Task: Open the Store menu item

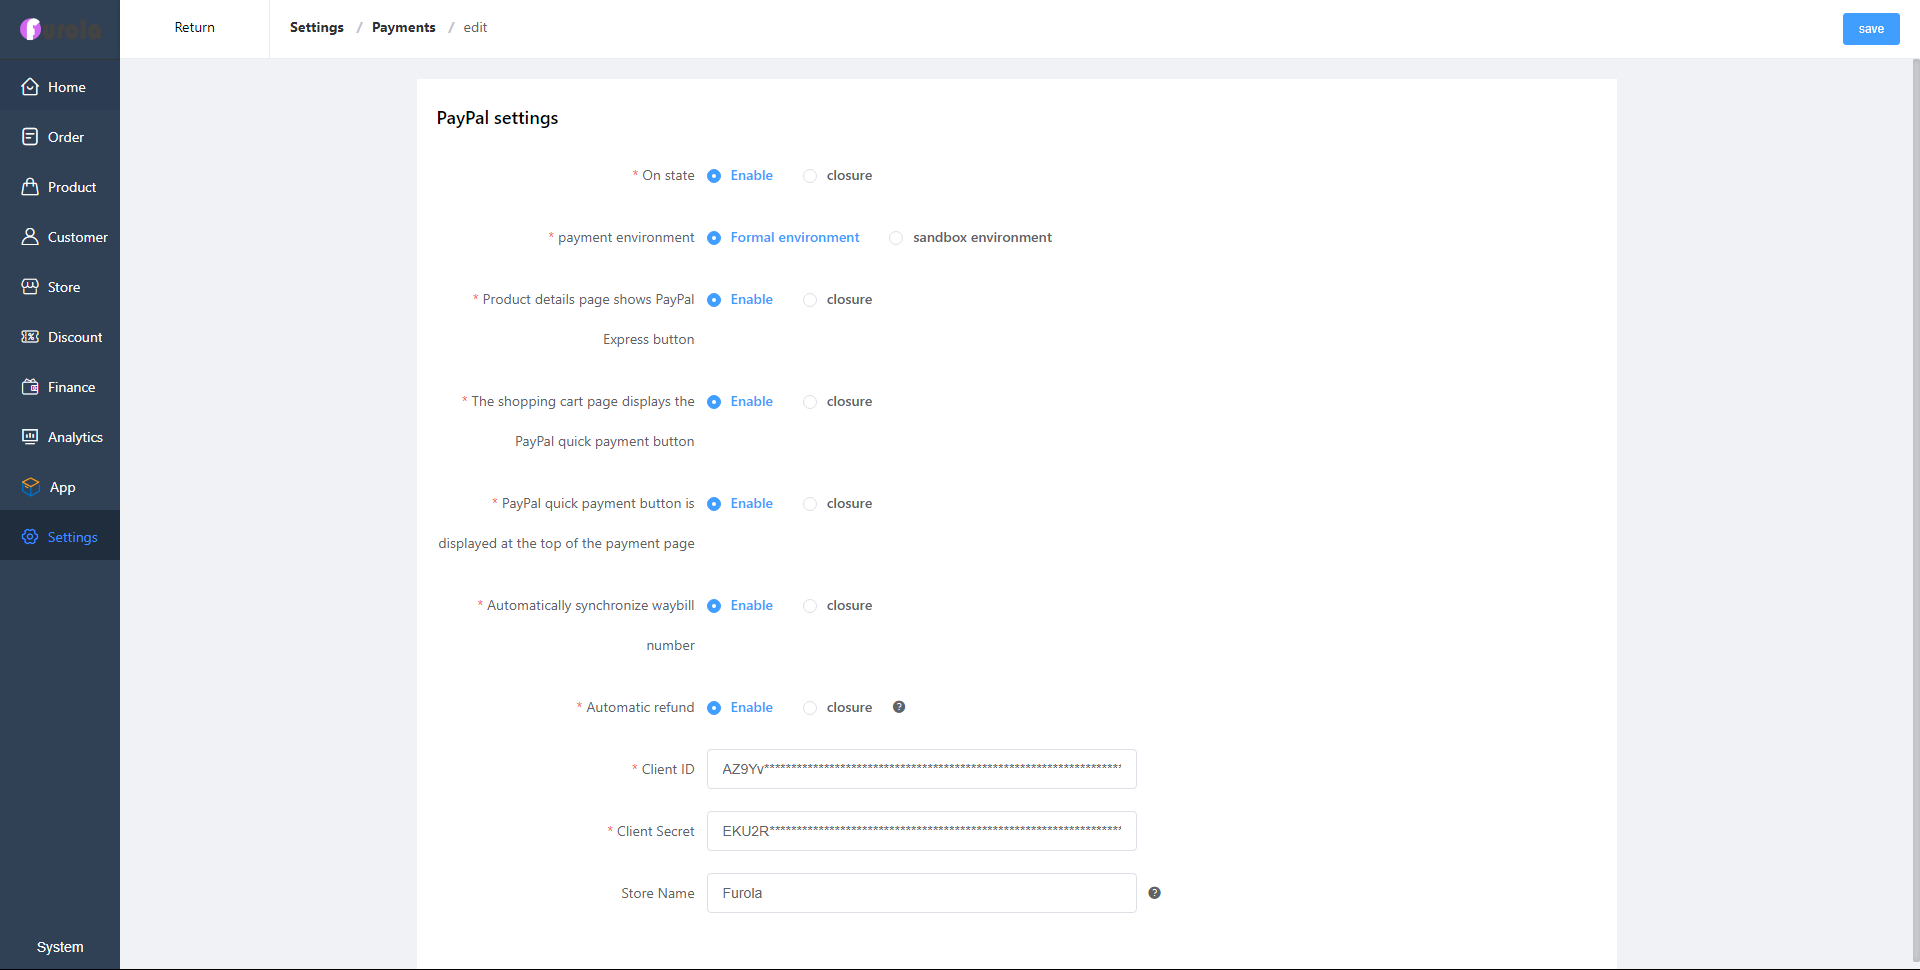Action: tap(60, 287)
